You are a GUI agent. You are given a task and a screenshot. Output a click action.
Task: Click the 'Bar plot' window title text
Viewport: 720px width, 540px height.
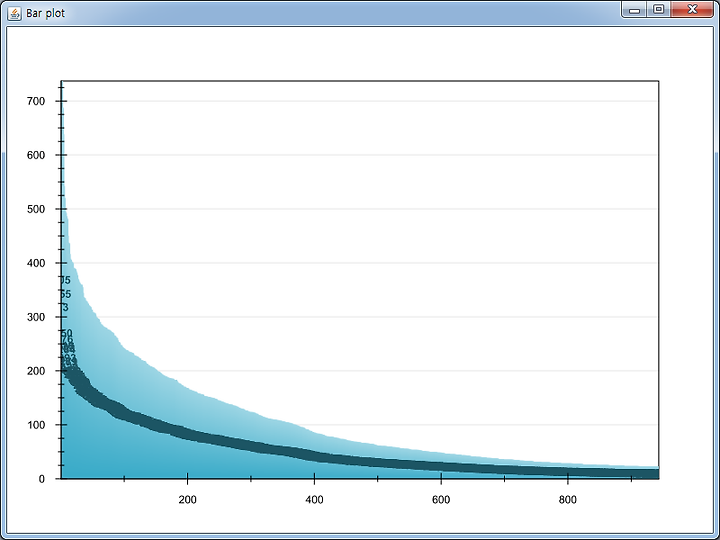pyautogui.click(x=45, y=13)
